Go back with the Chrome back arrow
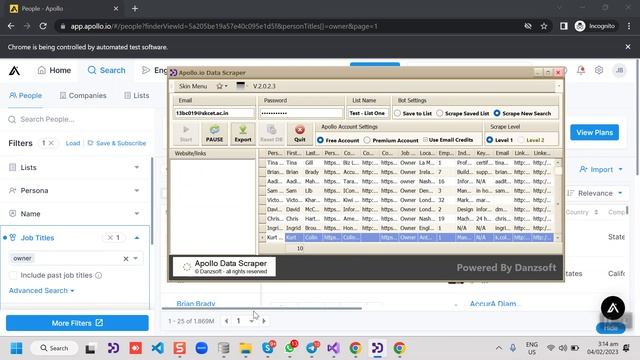640x360 pixels. [x=11, y=26]
